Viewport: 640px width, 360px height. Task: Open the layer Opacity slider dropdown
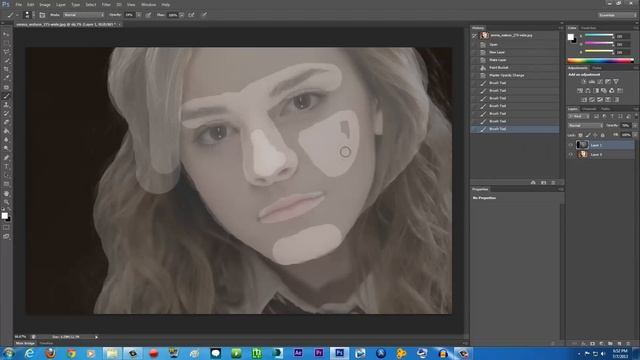[x=634, y=125]
